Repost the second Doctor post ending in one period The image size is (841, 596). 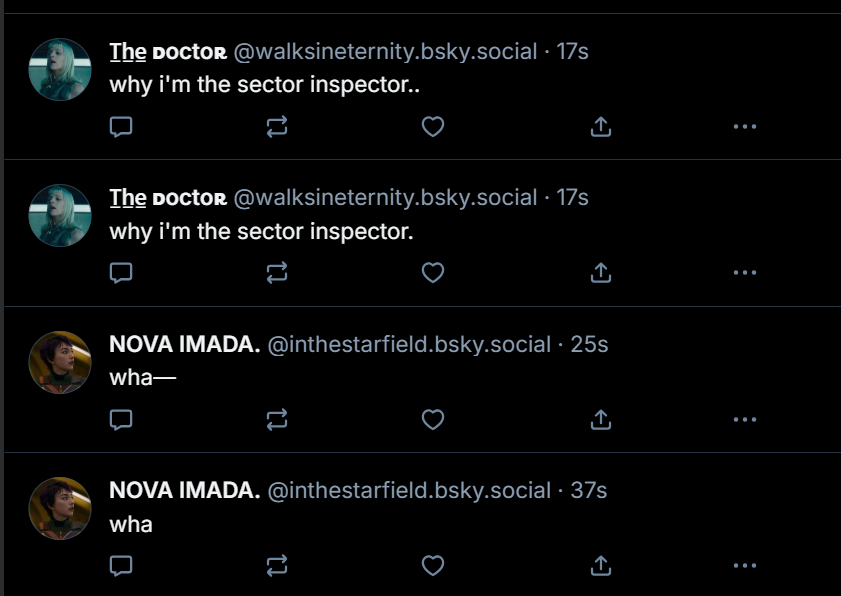click(277, 273)
